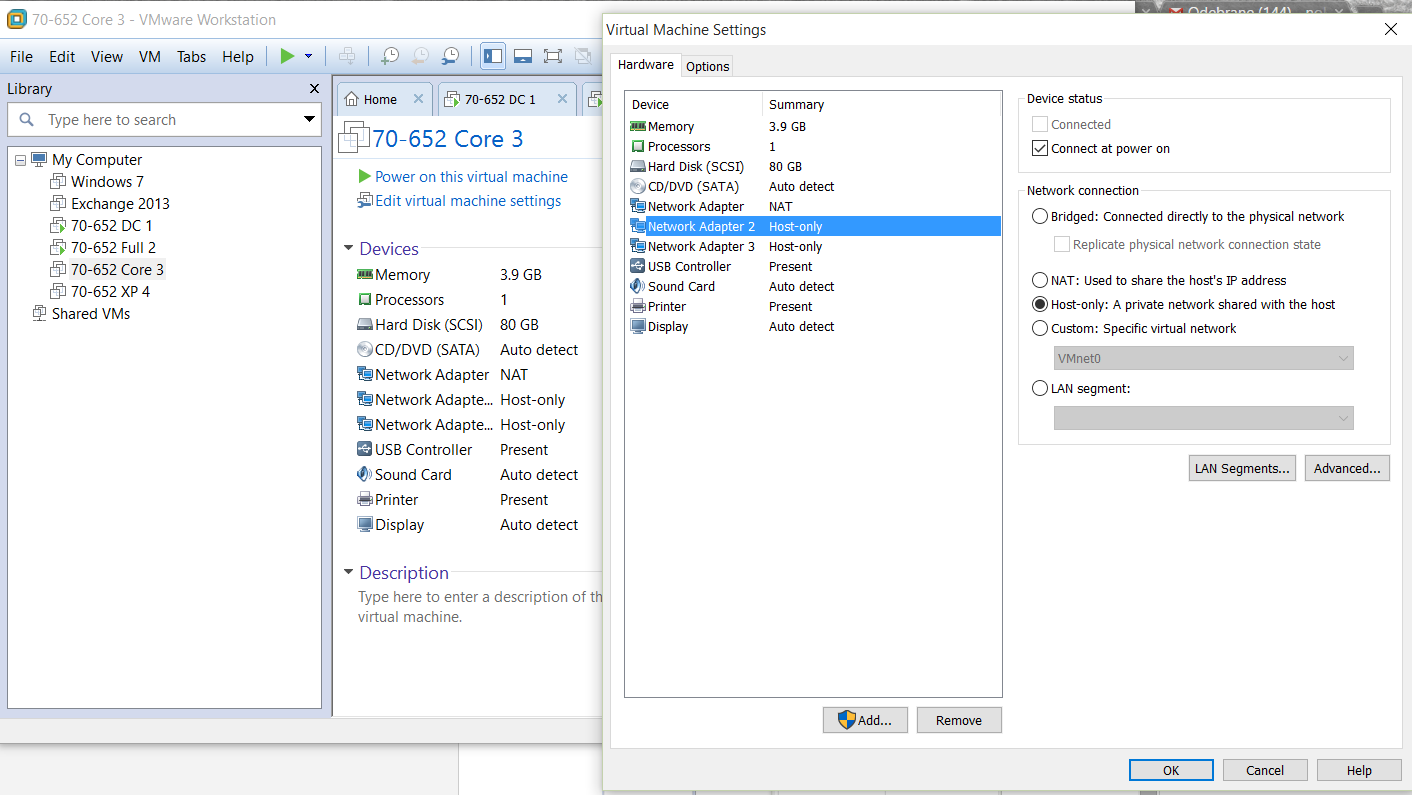Select 70-652 Full 2 in the Library tree
The width and height of the screenshot is (1412, 795).
coord(113,248)
